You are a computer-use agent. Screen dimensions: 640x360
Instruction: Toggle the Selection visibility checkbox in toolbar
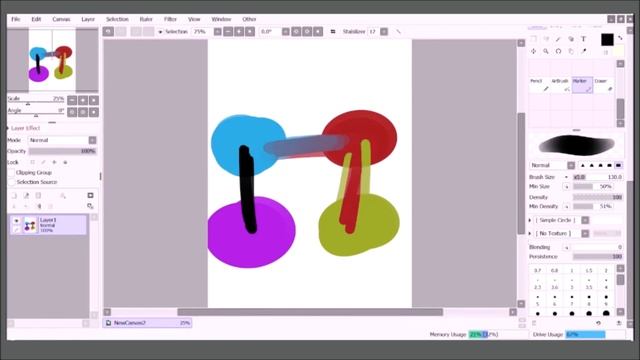point(160,32)
